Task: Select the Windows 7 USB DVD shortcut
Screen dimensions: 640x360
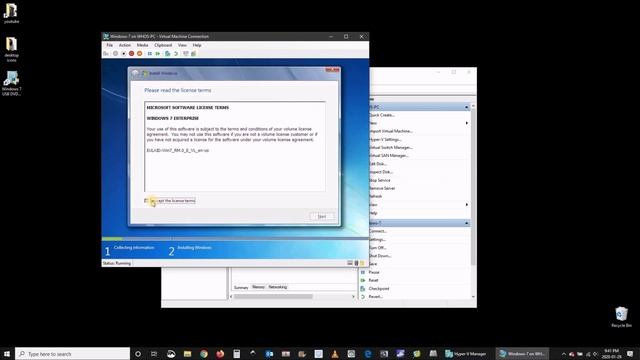Action: pos(11,83)
